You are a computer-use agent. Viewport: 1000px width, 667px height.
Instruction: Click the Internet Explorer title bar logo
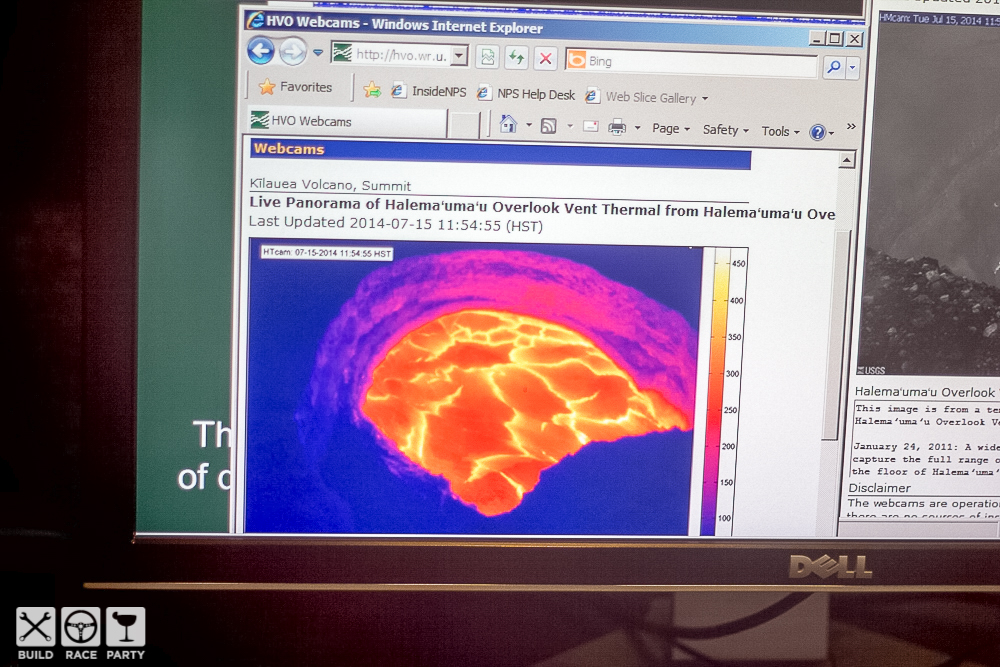tap(256, 20)
